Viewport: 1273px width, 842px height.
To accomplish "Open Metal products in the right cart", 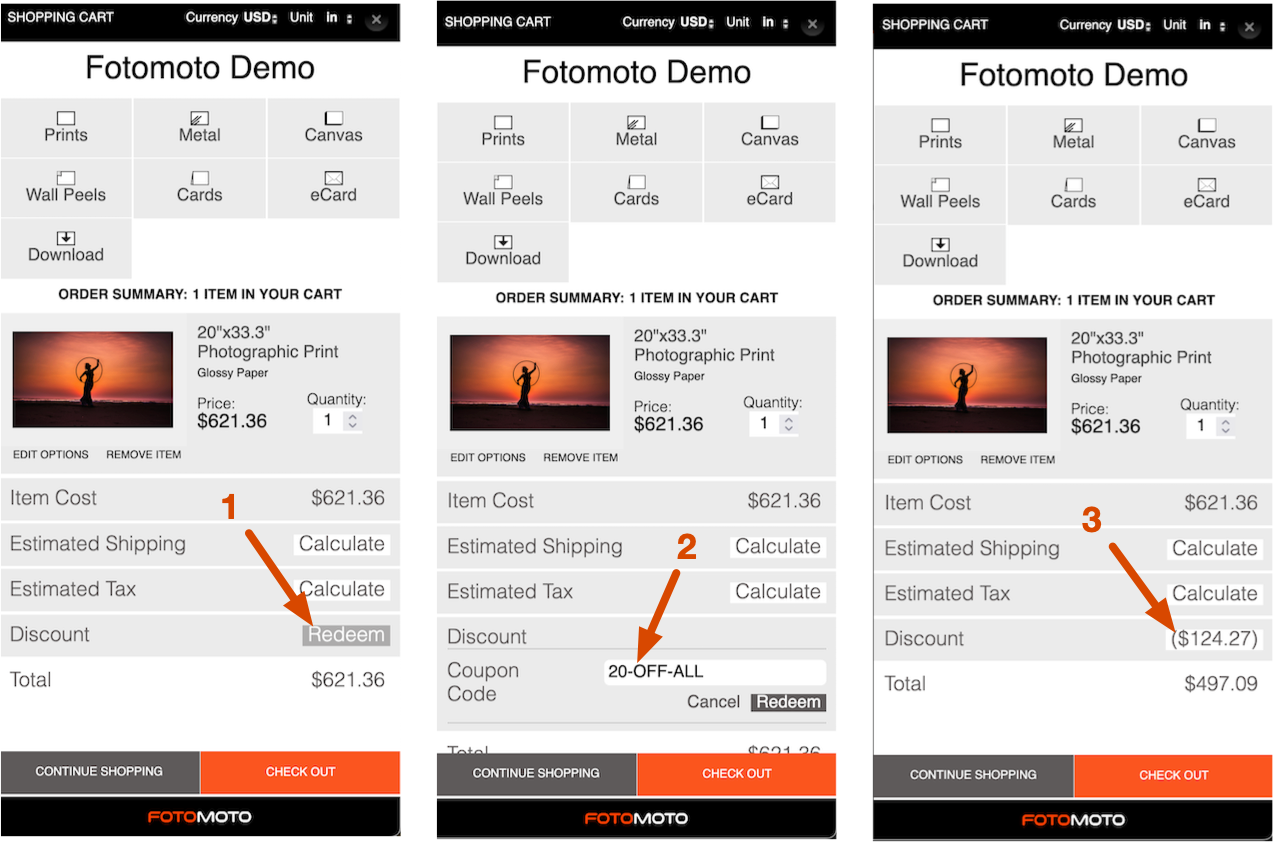I will coord(1074,134).
